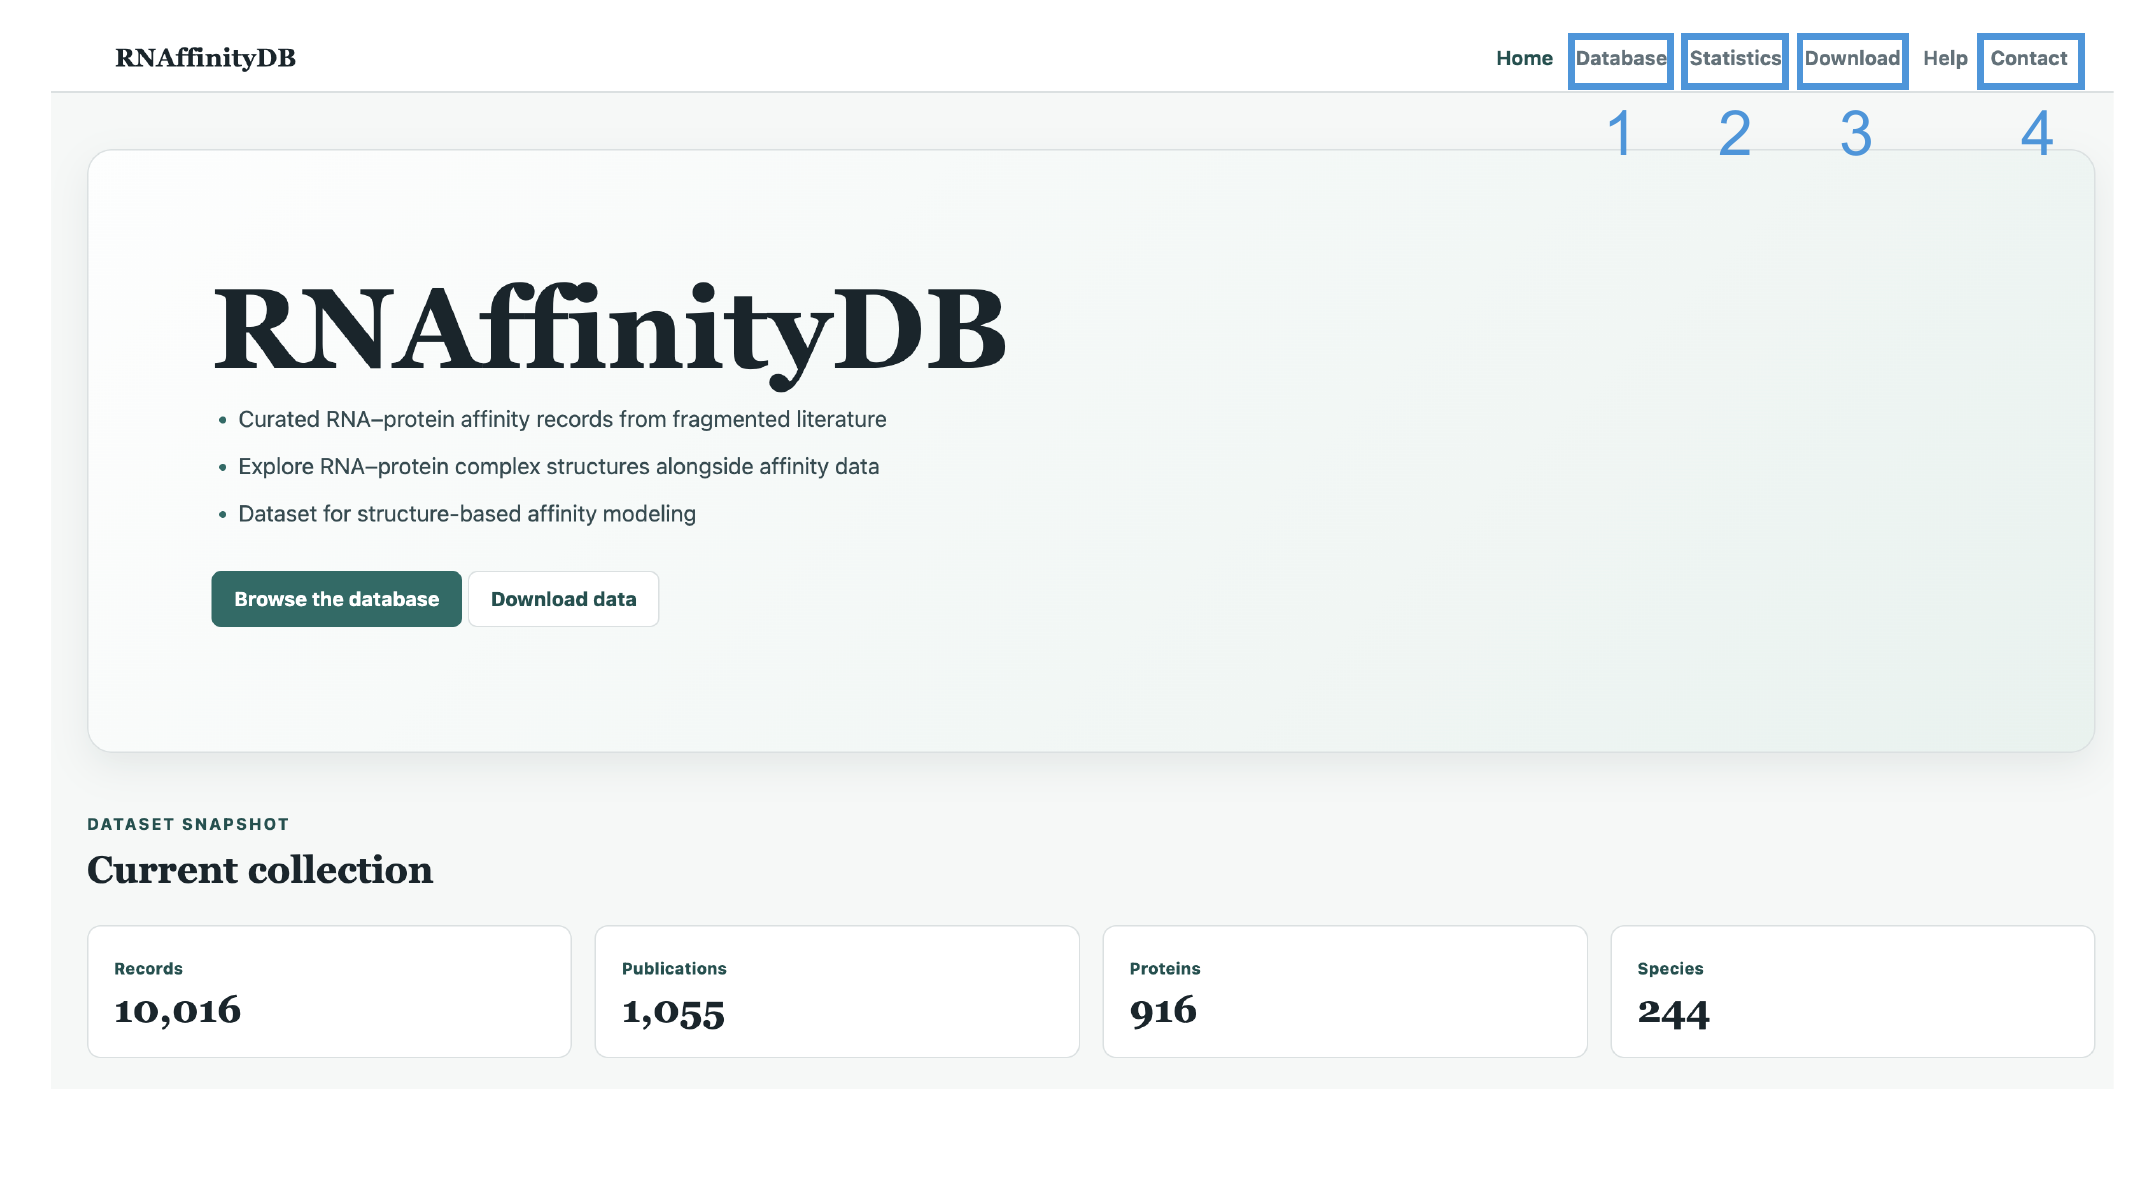Screen dimensions: 2133x1200
Task: Click the Proteins 916 stat card
Action: (1345, 991)
